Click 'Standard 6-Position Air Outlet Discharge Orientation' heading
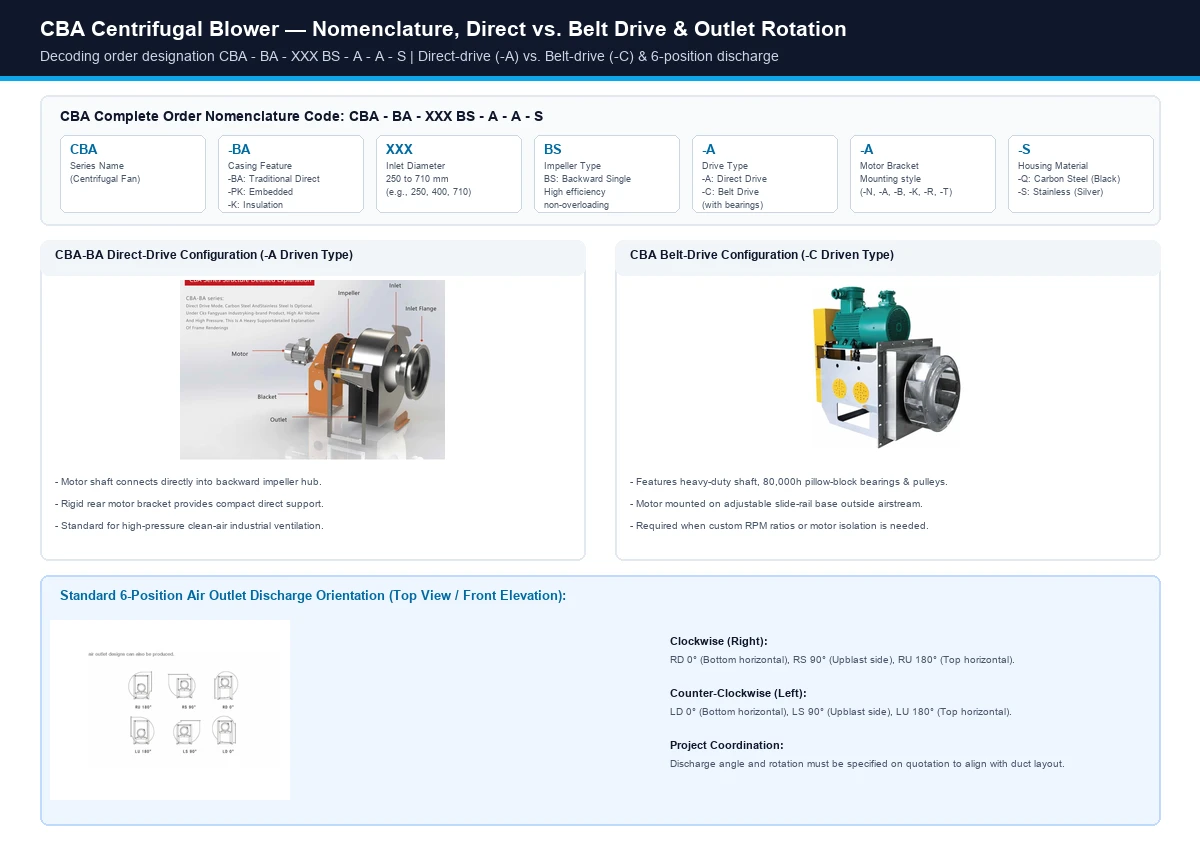This screenshot has width=1200, height=850. (313, 595)
